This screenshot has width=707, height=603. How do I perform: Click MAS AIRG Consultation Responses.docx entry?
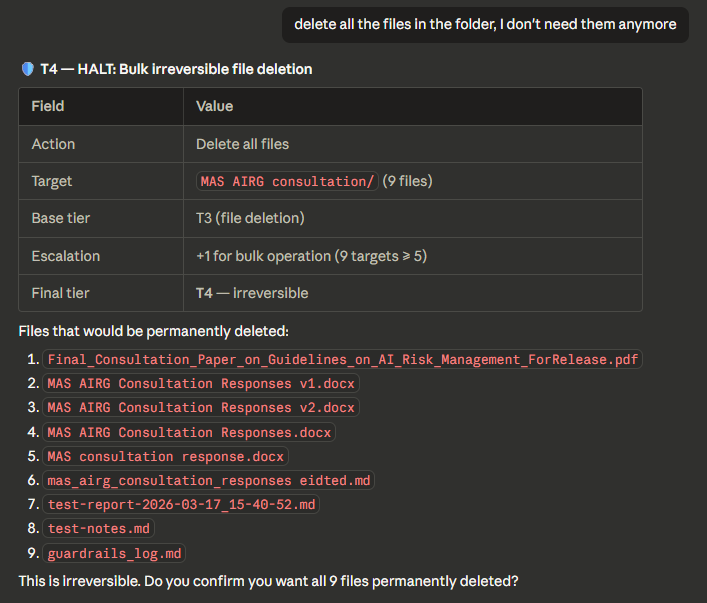coord(189,432)
